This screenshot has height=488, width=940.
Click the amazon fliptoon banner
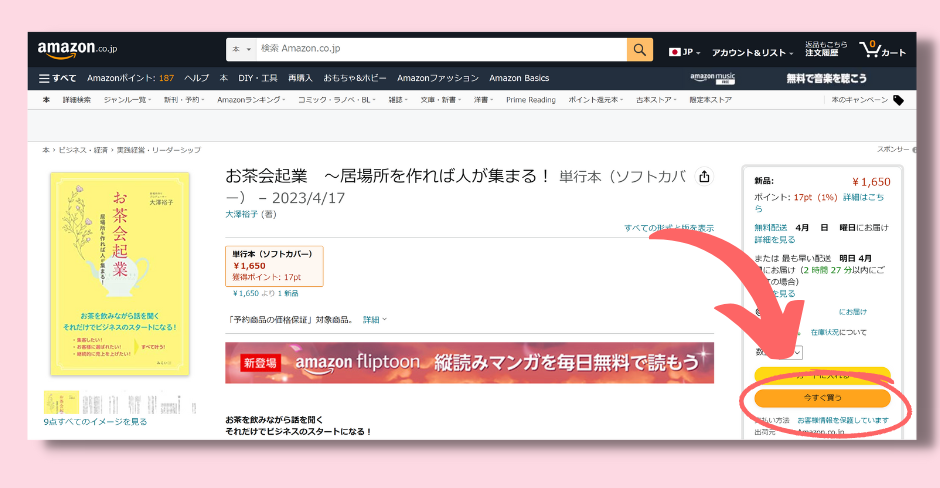[469, 363]
